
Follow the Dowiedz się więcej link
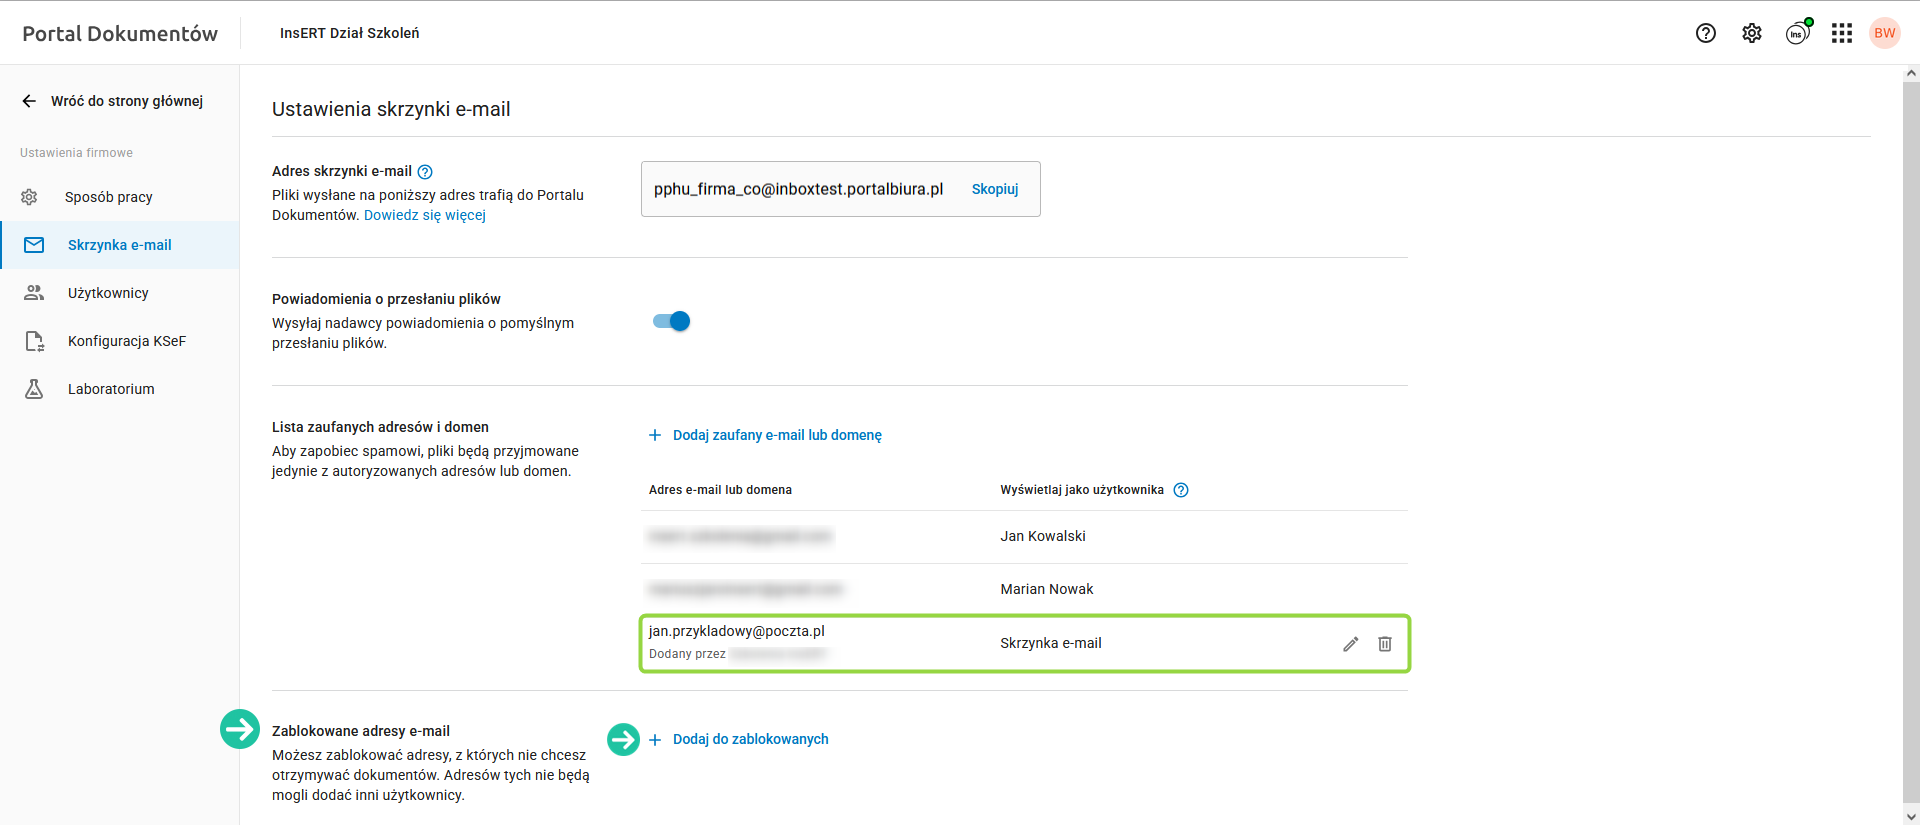[x=425, y=215]
